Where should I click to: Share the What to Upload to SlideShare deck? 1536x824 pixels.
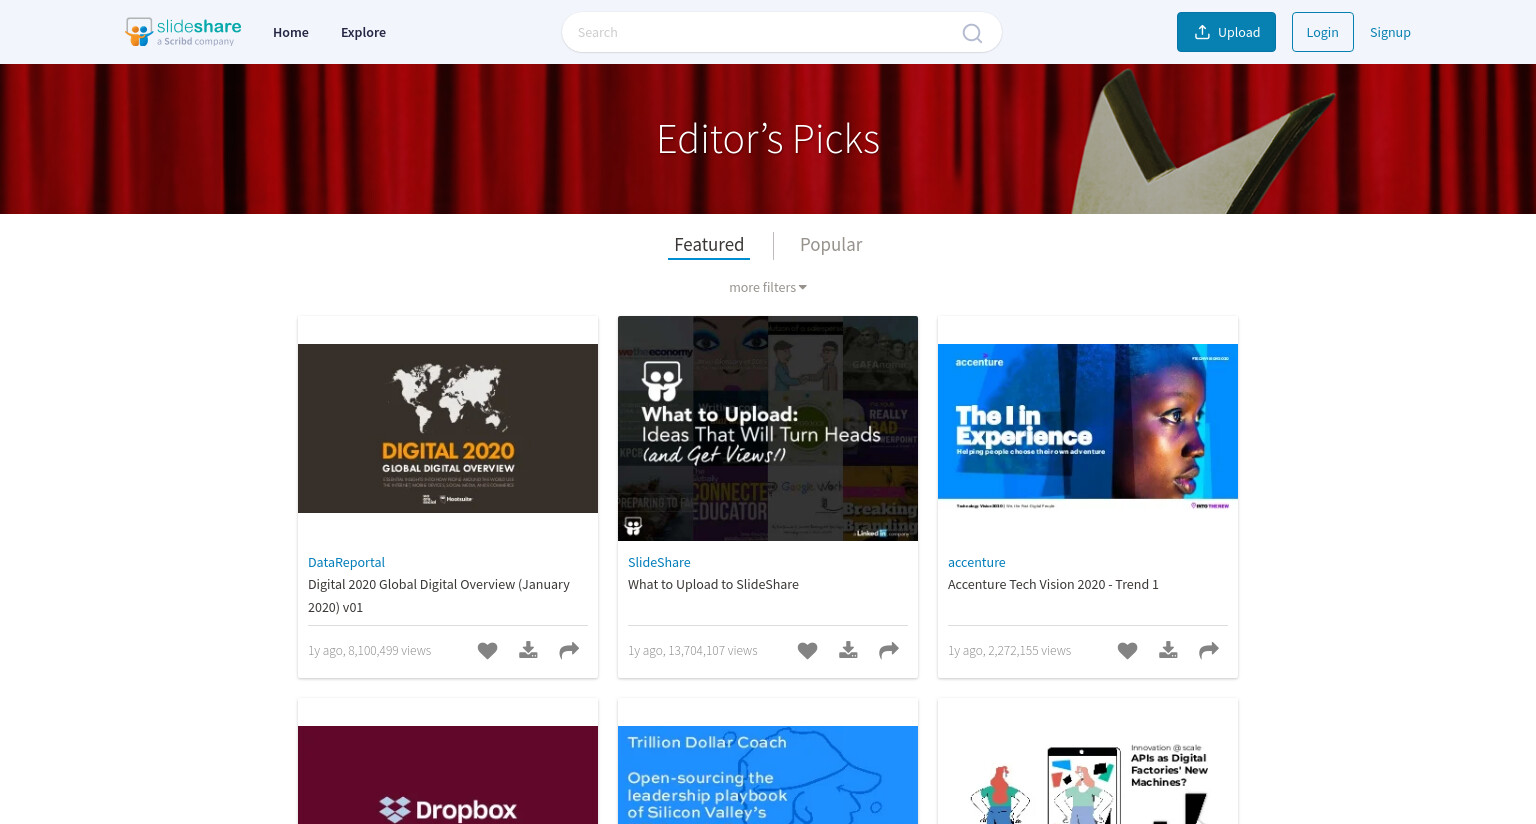[x=889, y=651]
